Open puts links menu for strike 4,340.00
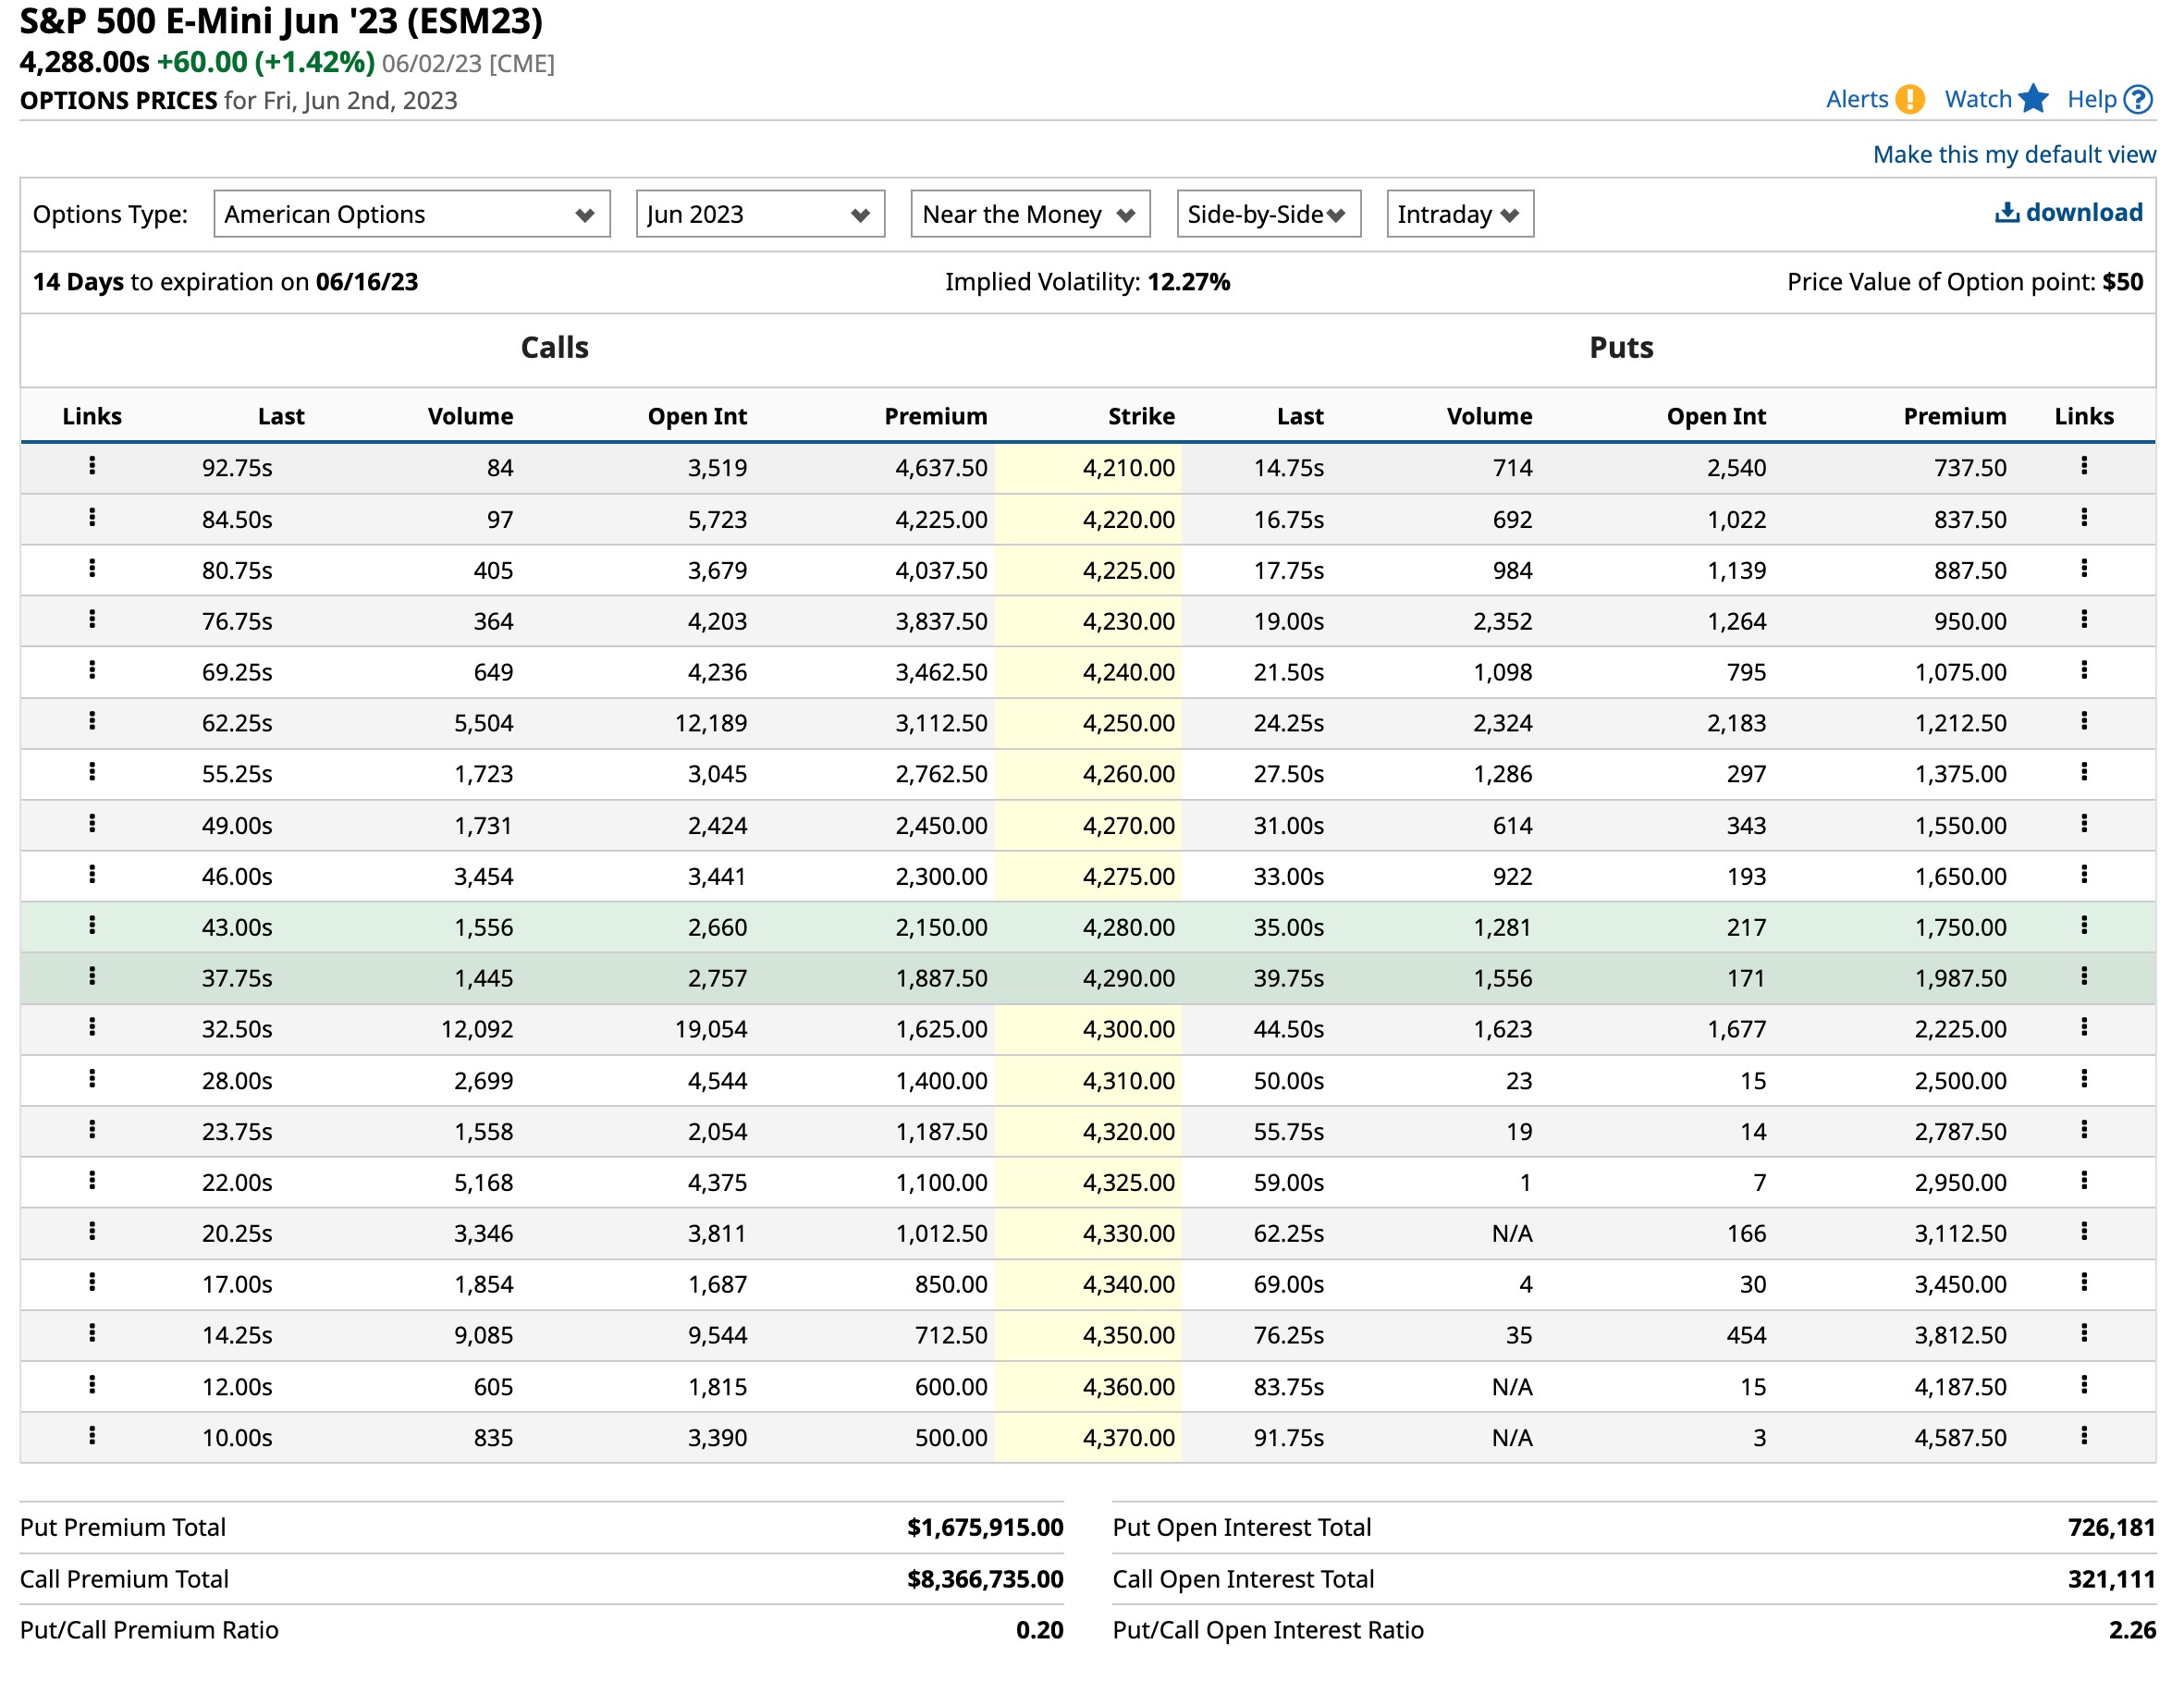Viewport: 2184px width, 1681px height. click(x=2084, y=1282)
